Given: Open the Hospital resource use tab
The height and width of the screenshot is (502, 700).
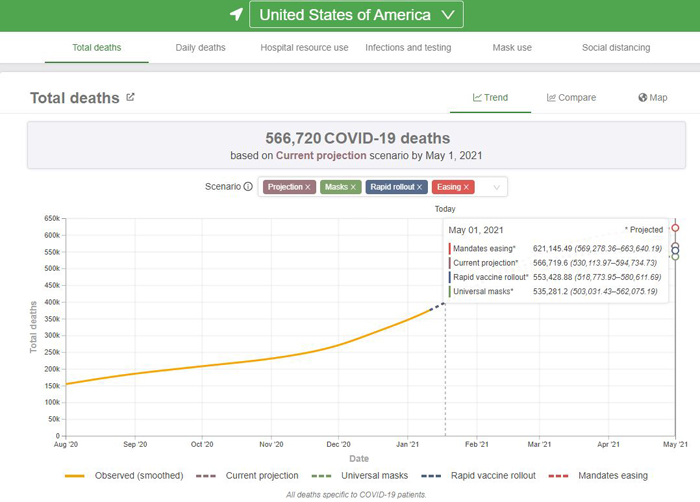Looking at the screenshot, I should 304,47.
